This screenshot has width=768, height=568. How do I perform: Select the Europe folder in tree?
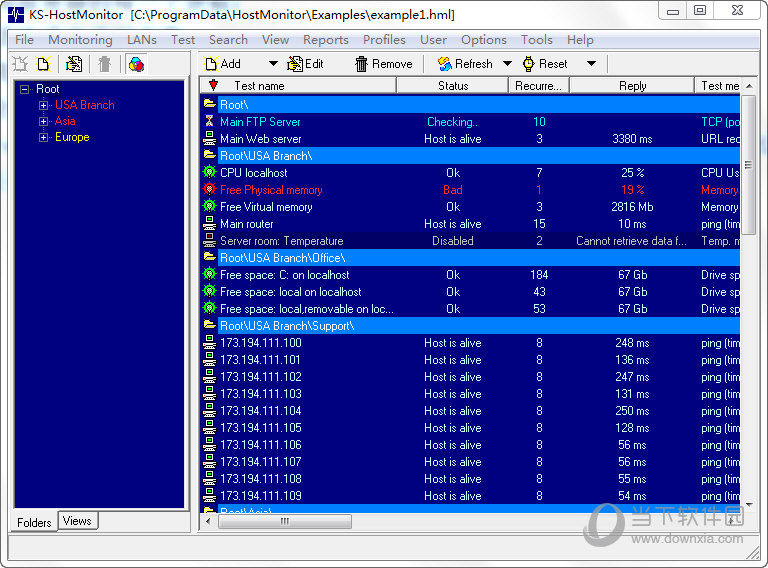pos(72,137)
